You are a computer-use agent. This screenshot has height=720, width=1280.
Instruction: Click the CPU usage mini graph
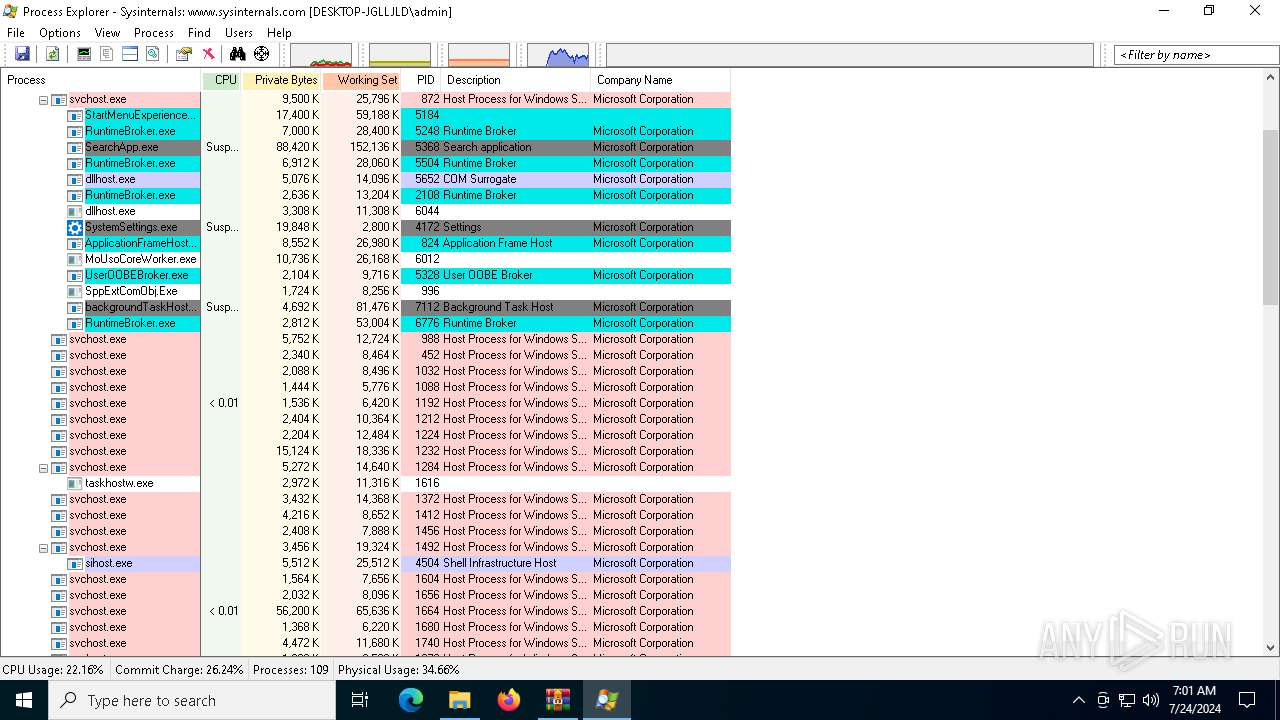point(321,55)
